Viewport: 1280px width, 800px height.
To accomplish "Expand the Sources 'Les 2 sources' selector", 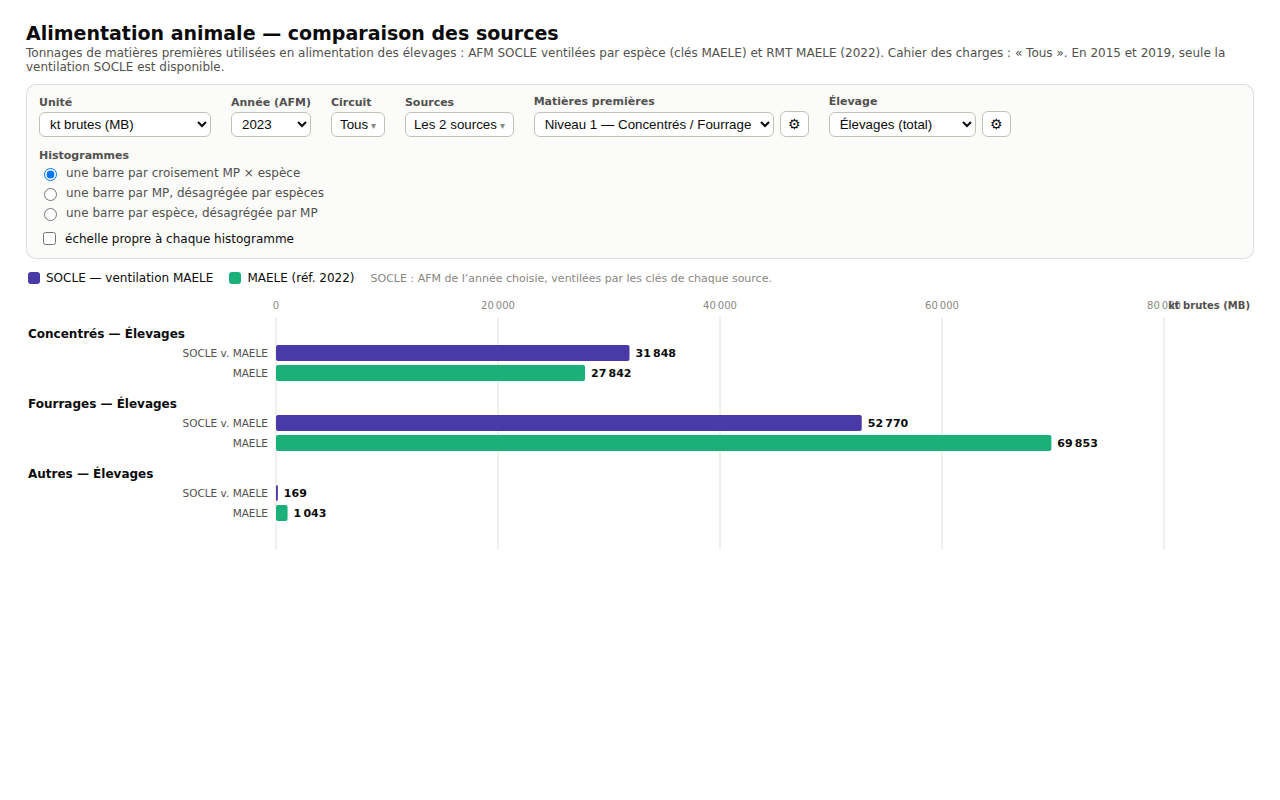I will [459, 124].
